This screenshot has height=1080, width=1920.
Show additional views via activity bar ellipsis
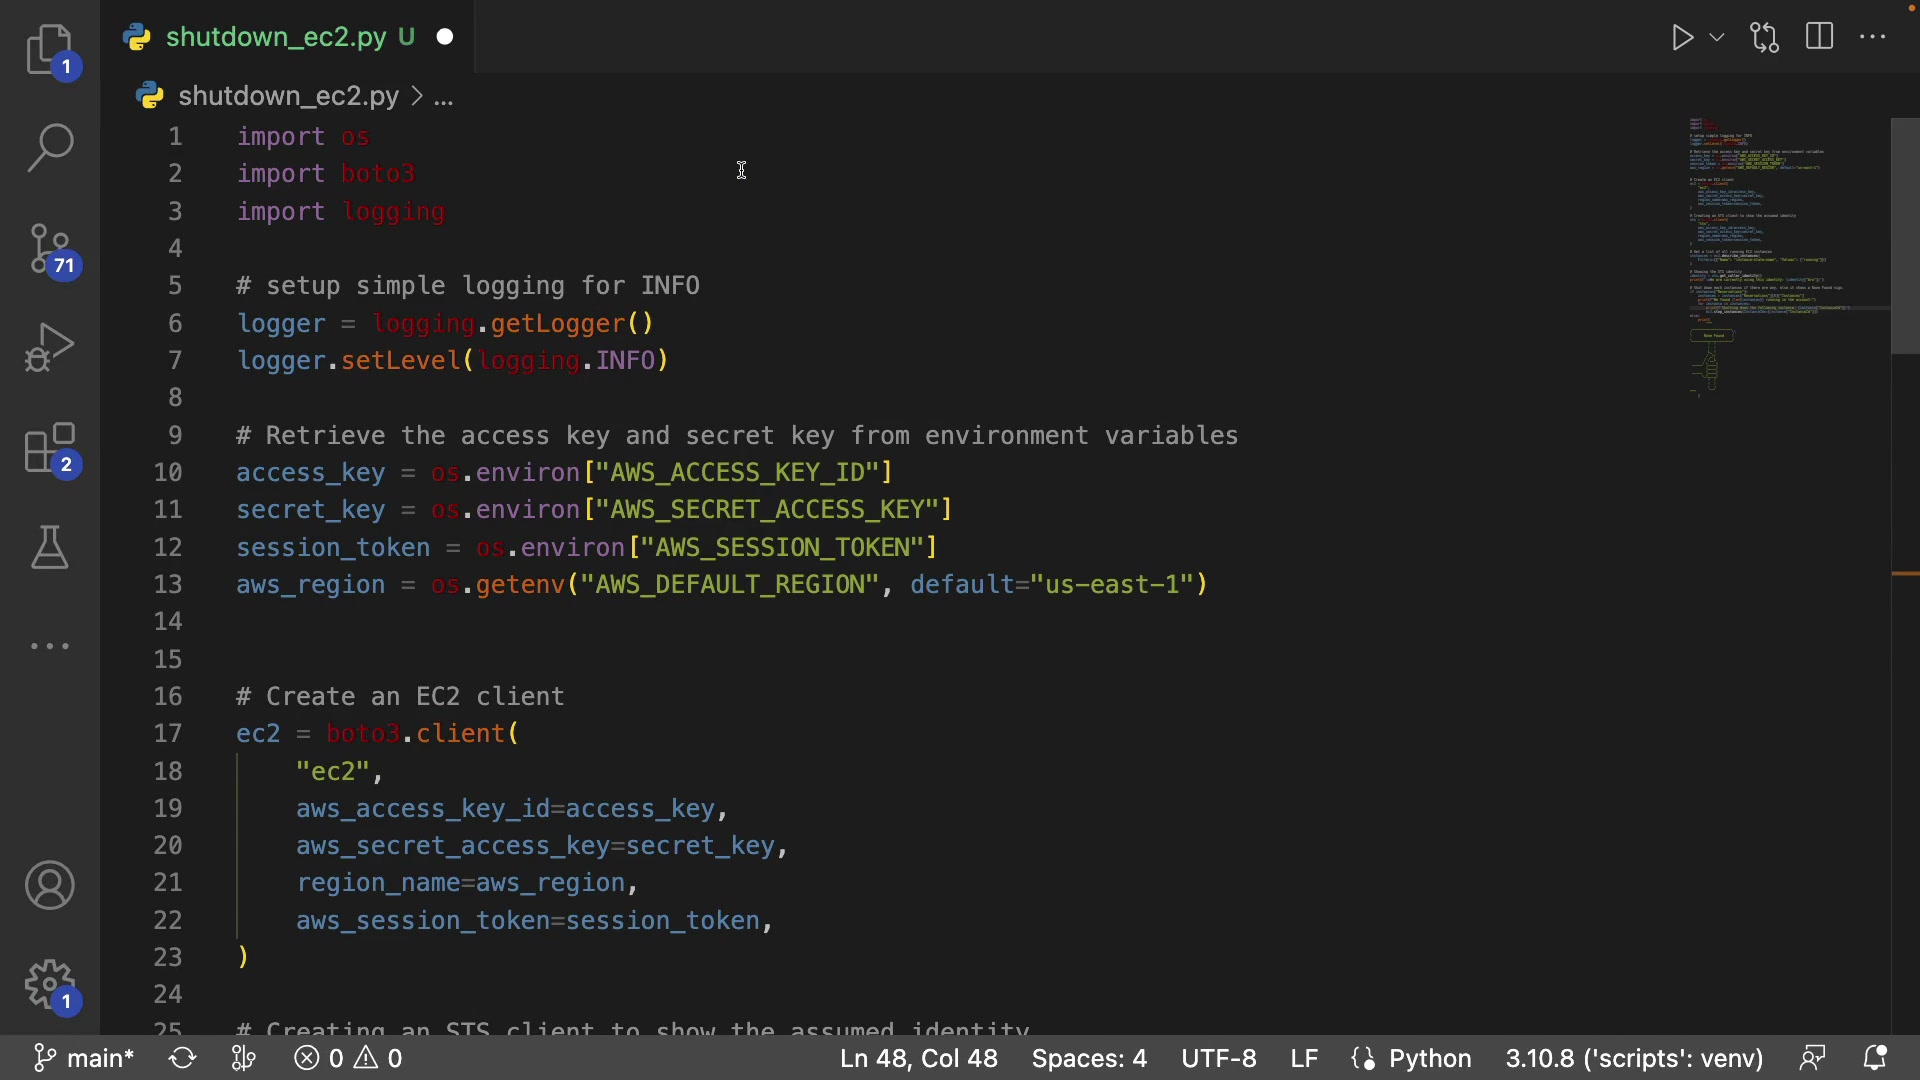tap(50, 646)
